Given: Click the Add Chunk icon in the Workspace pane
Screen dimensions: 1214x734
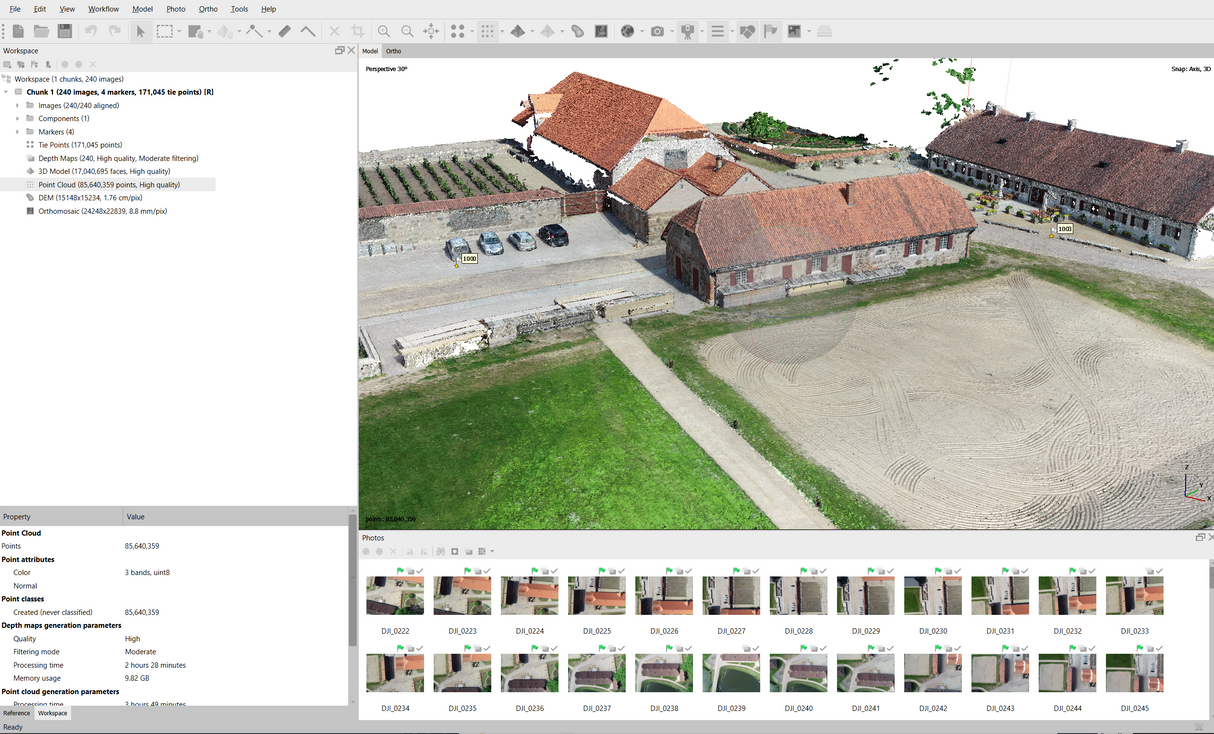Looking at the screenshot, I should pyautogui.click(x=8, y=63).
